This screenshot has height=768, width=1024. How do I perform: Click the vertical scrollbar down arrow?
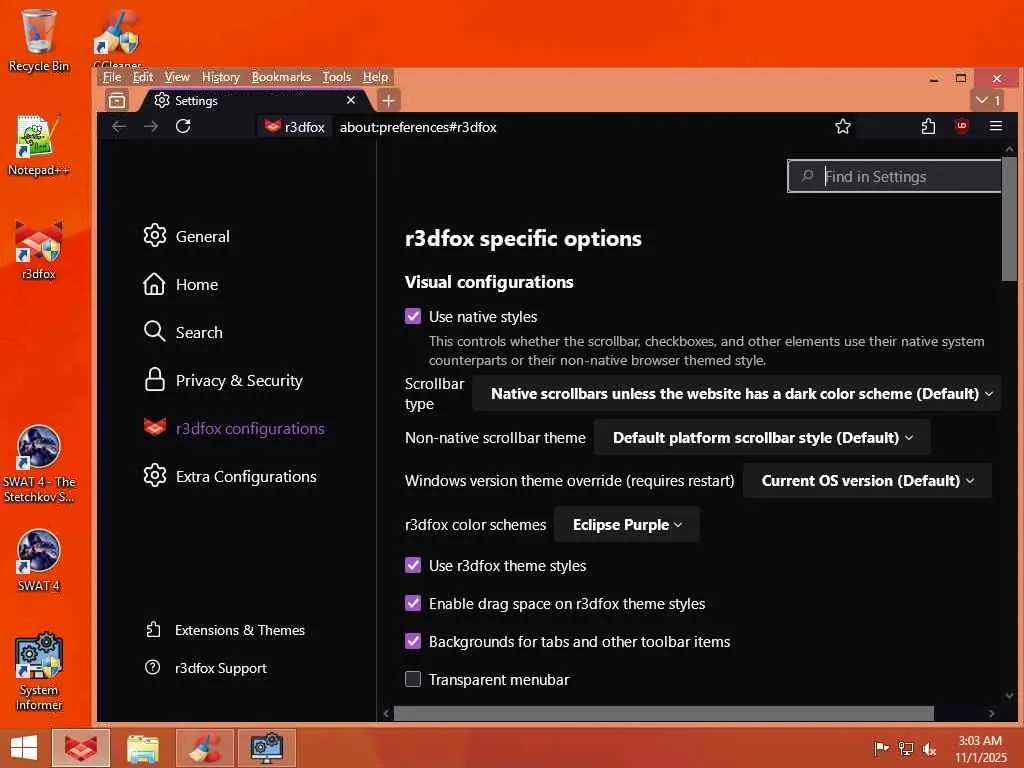[1010, 696]
